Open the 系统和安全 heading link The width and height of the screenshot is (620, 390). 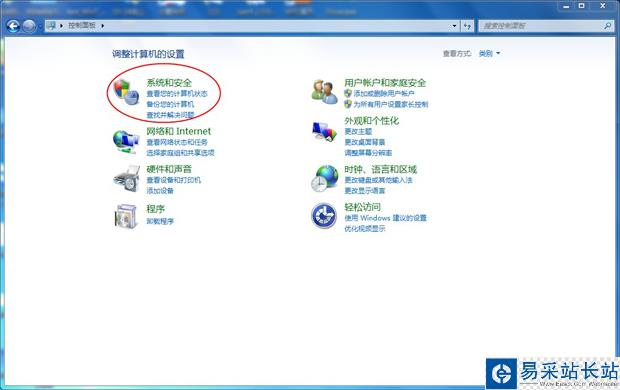[x=169, y=83]
